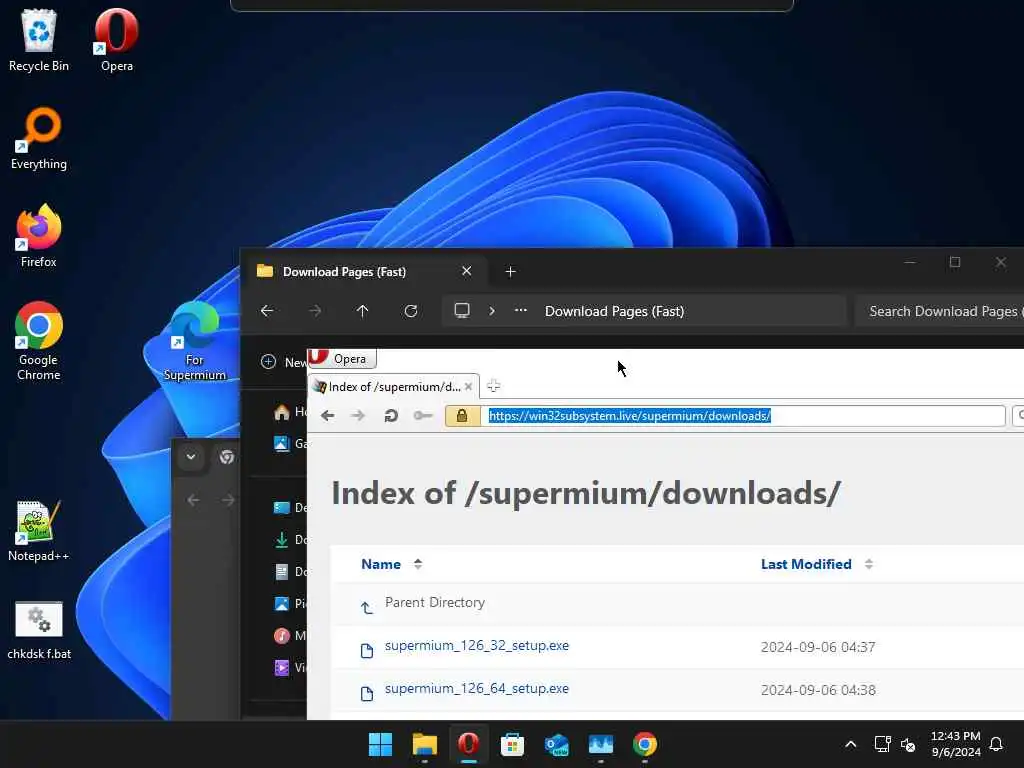Click the New button in File Explorer
Image resolution: width=1024 pixels, height=768 pixels.
pyautogui.click(x=283, y=362)
